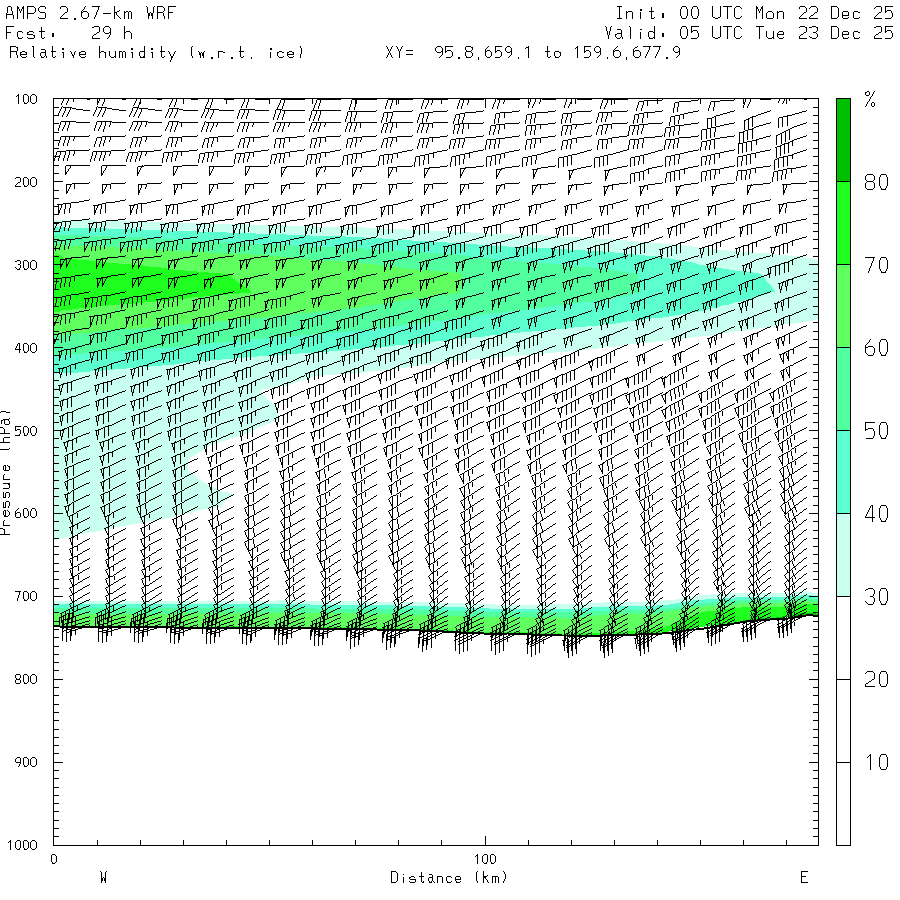Click the colorbar label '40'
Image resolution: width=900 pixels, height=900 pixels.
pyautogui.click(x=876, y=514)
